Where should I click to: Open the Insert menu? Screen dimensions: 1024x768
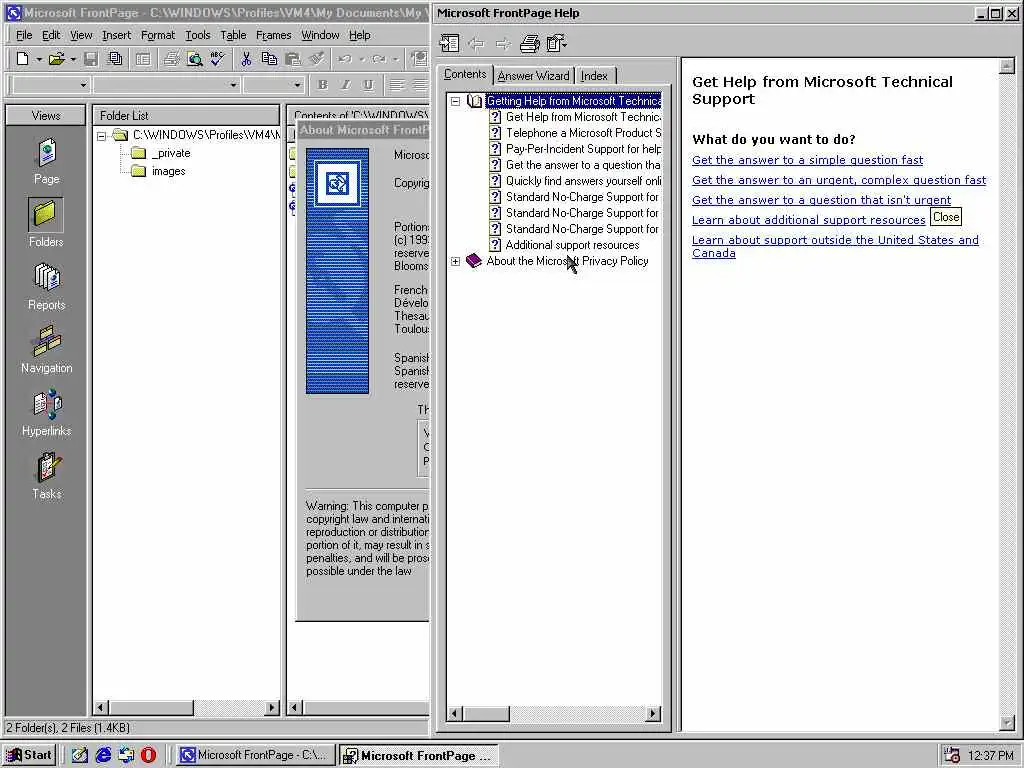(x=116, y=35)
